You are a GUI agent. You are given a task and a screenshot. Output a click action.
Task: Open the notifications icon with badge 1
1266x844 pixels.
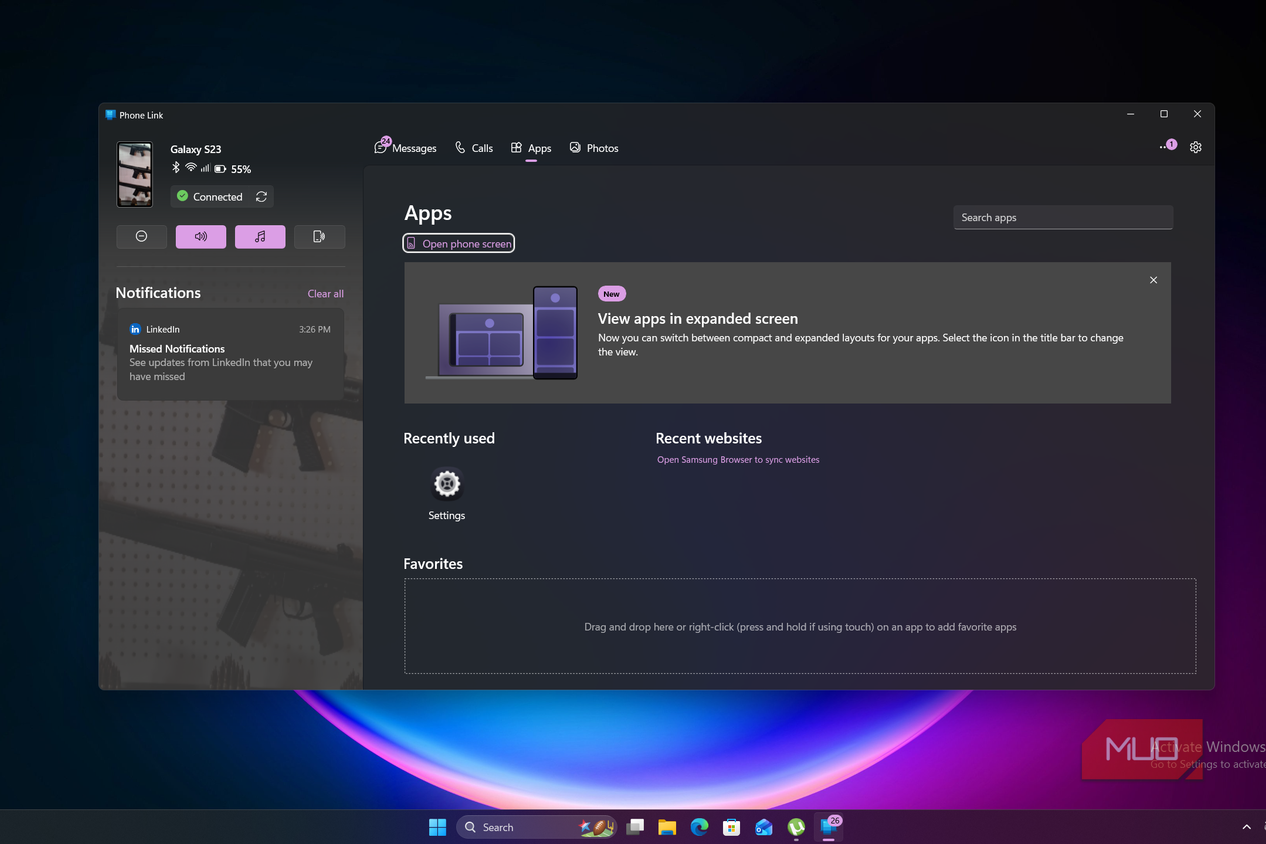pos(1168,147)
